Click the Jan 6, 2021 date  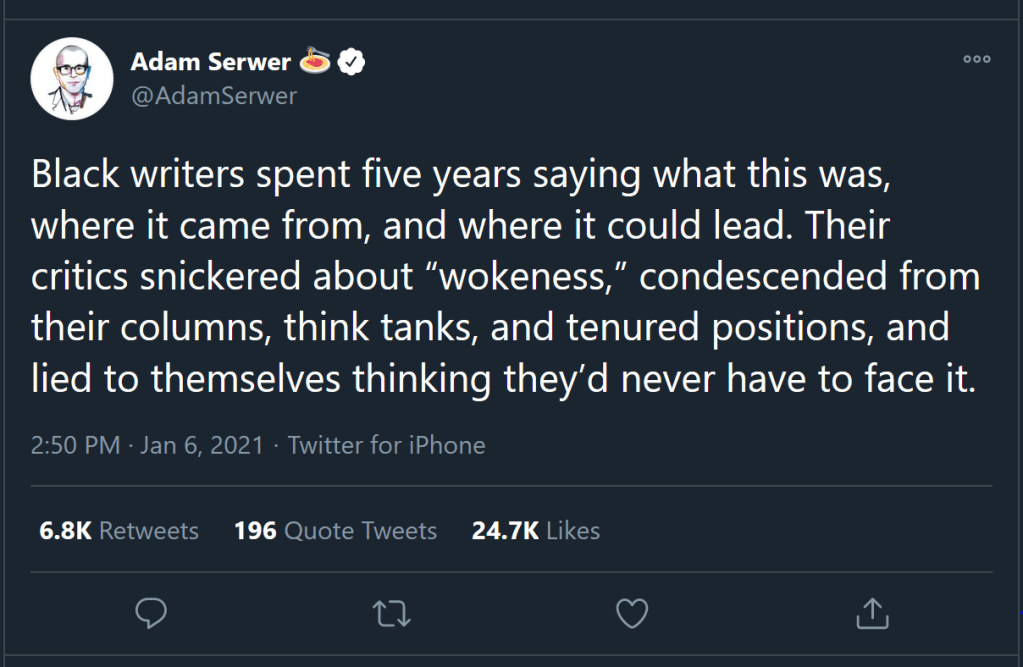tap(201, 445)
